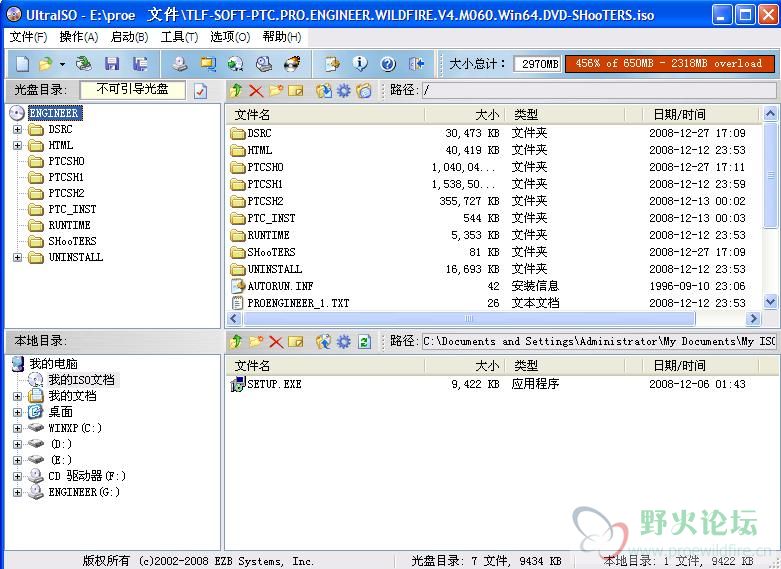Click the disc list horizontal scrollbar thumb
Viewport: 781px width, 569px height.
coord(468,319)
